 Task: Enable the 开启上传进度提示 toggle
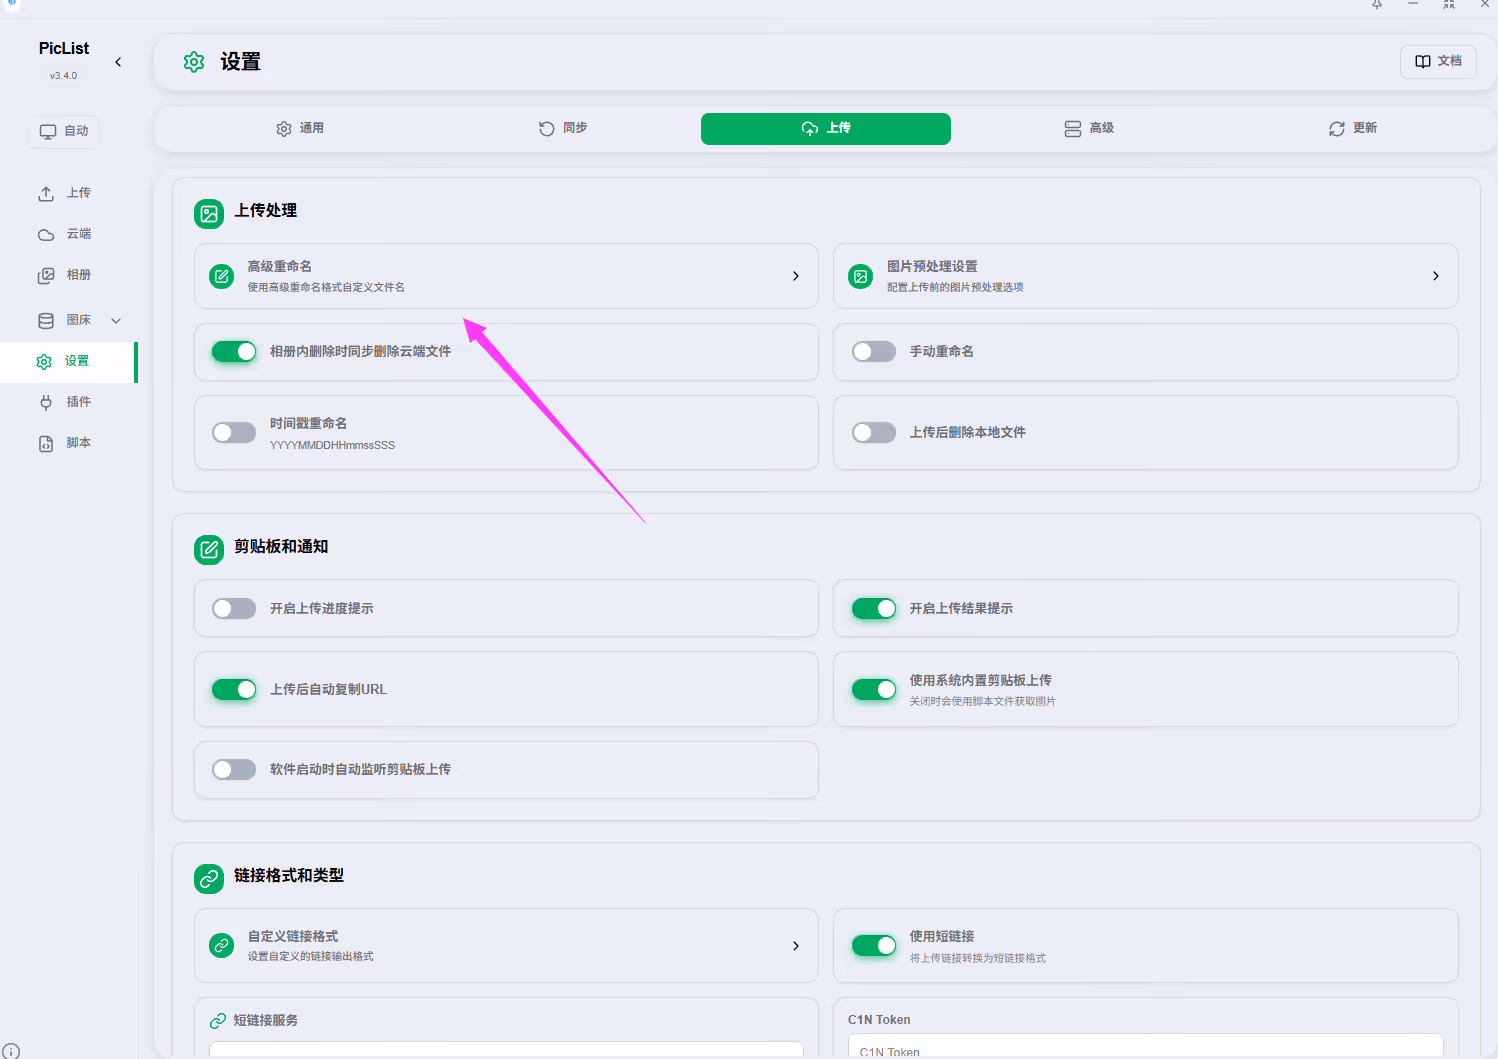click(234, 609)
